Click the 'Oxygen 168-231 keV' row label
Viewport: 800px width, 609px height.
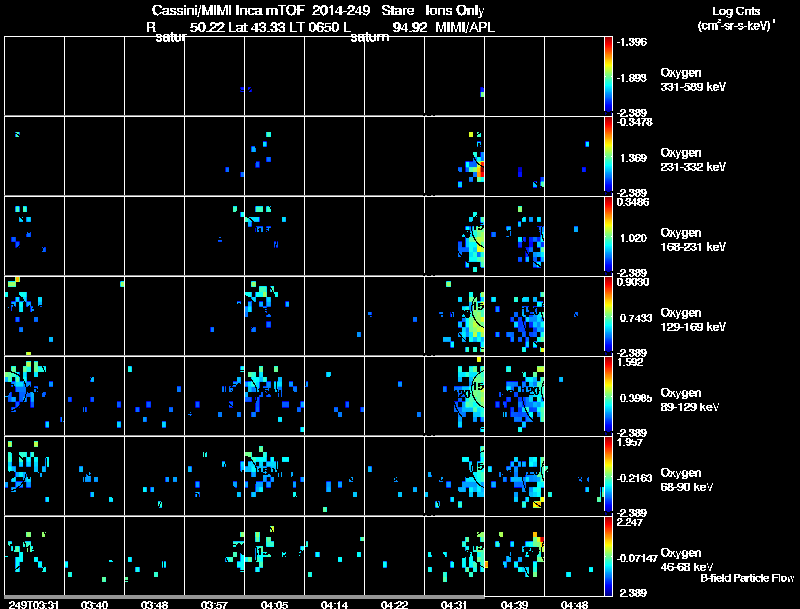(693, 240)
